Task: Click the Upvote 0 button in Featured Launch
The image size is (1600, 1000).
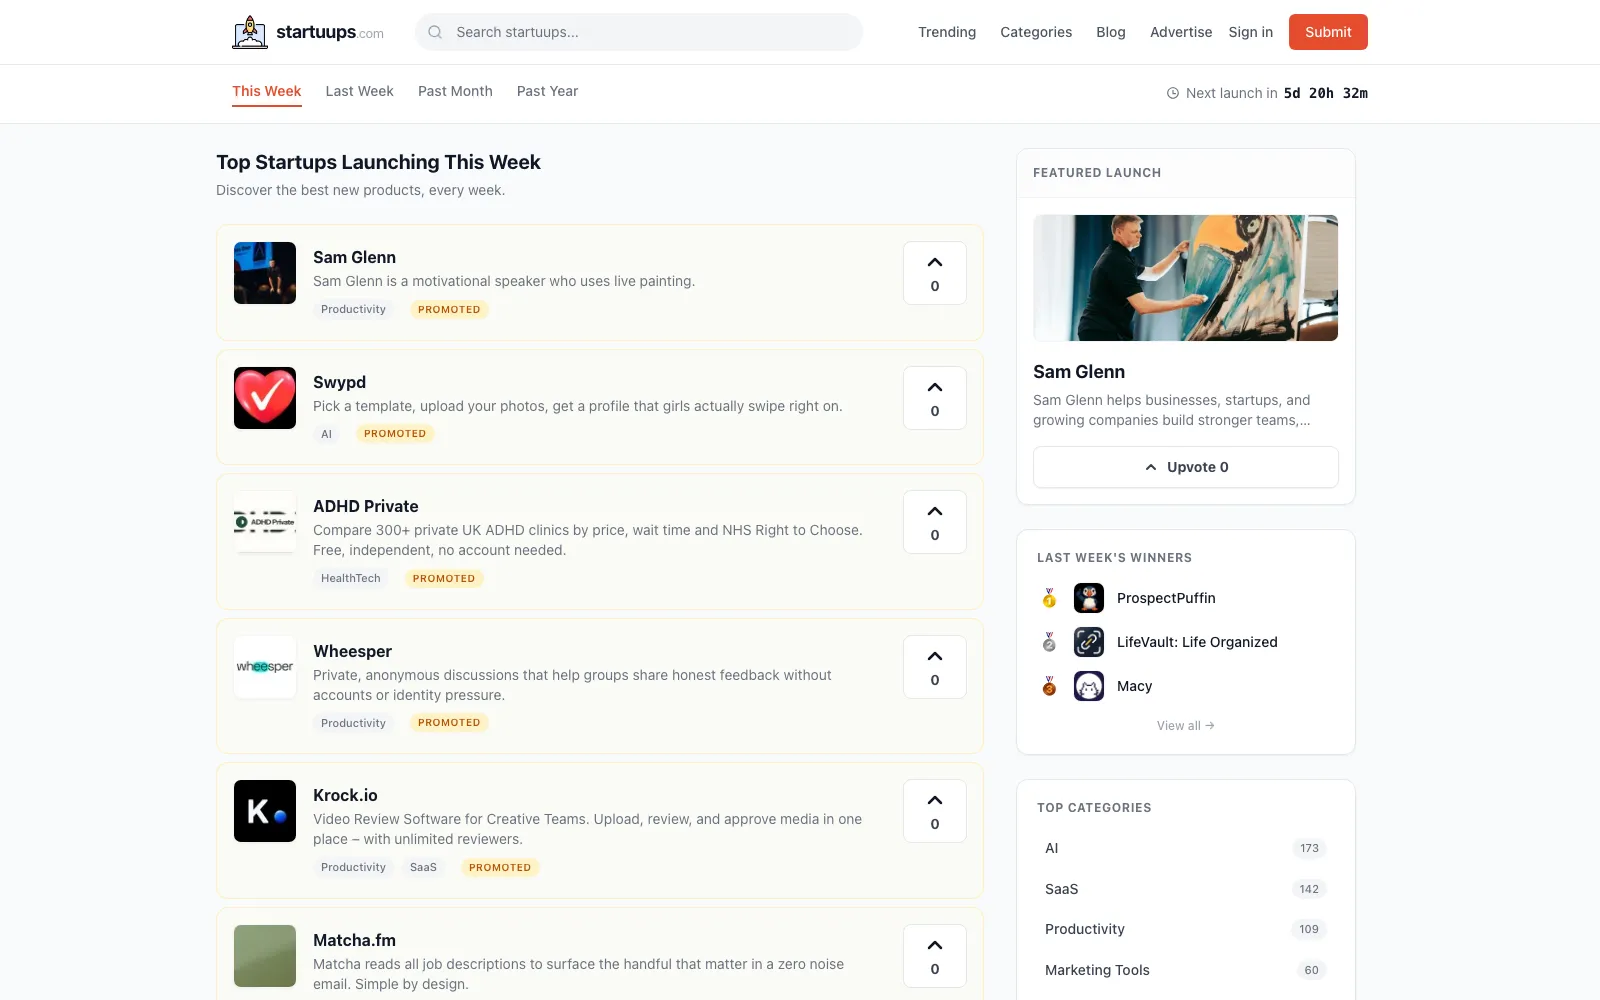Action: (x=1185, y=467)
